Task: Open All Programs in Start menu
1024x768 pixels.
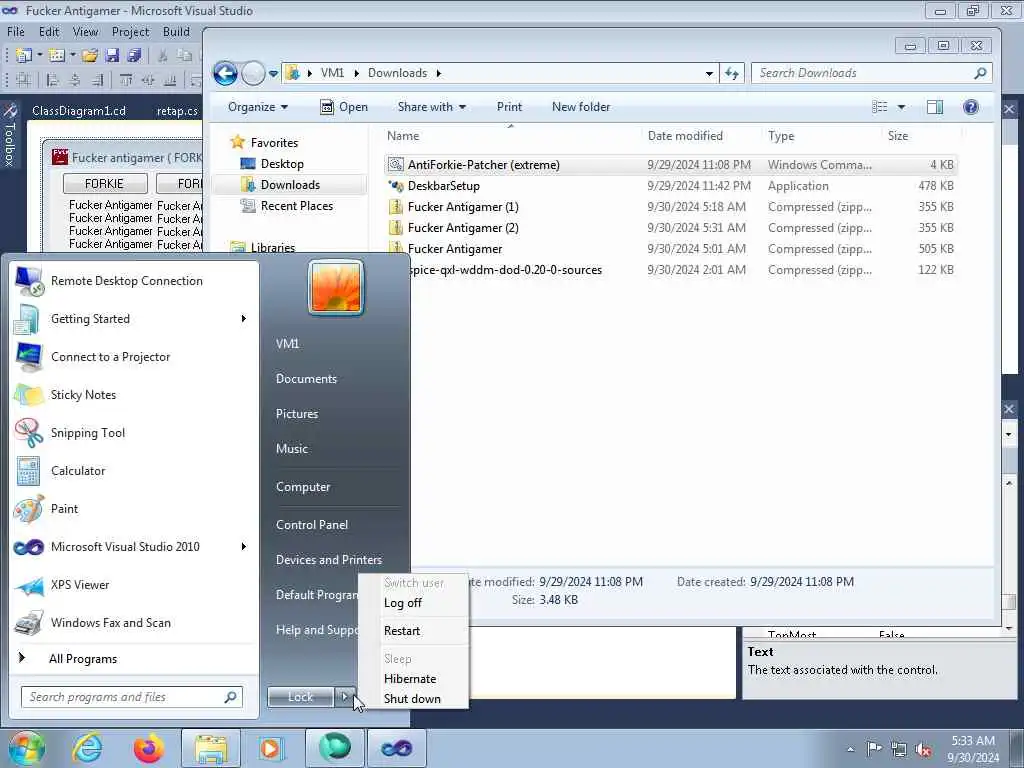Action: (x=83, y=659)
